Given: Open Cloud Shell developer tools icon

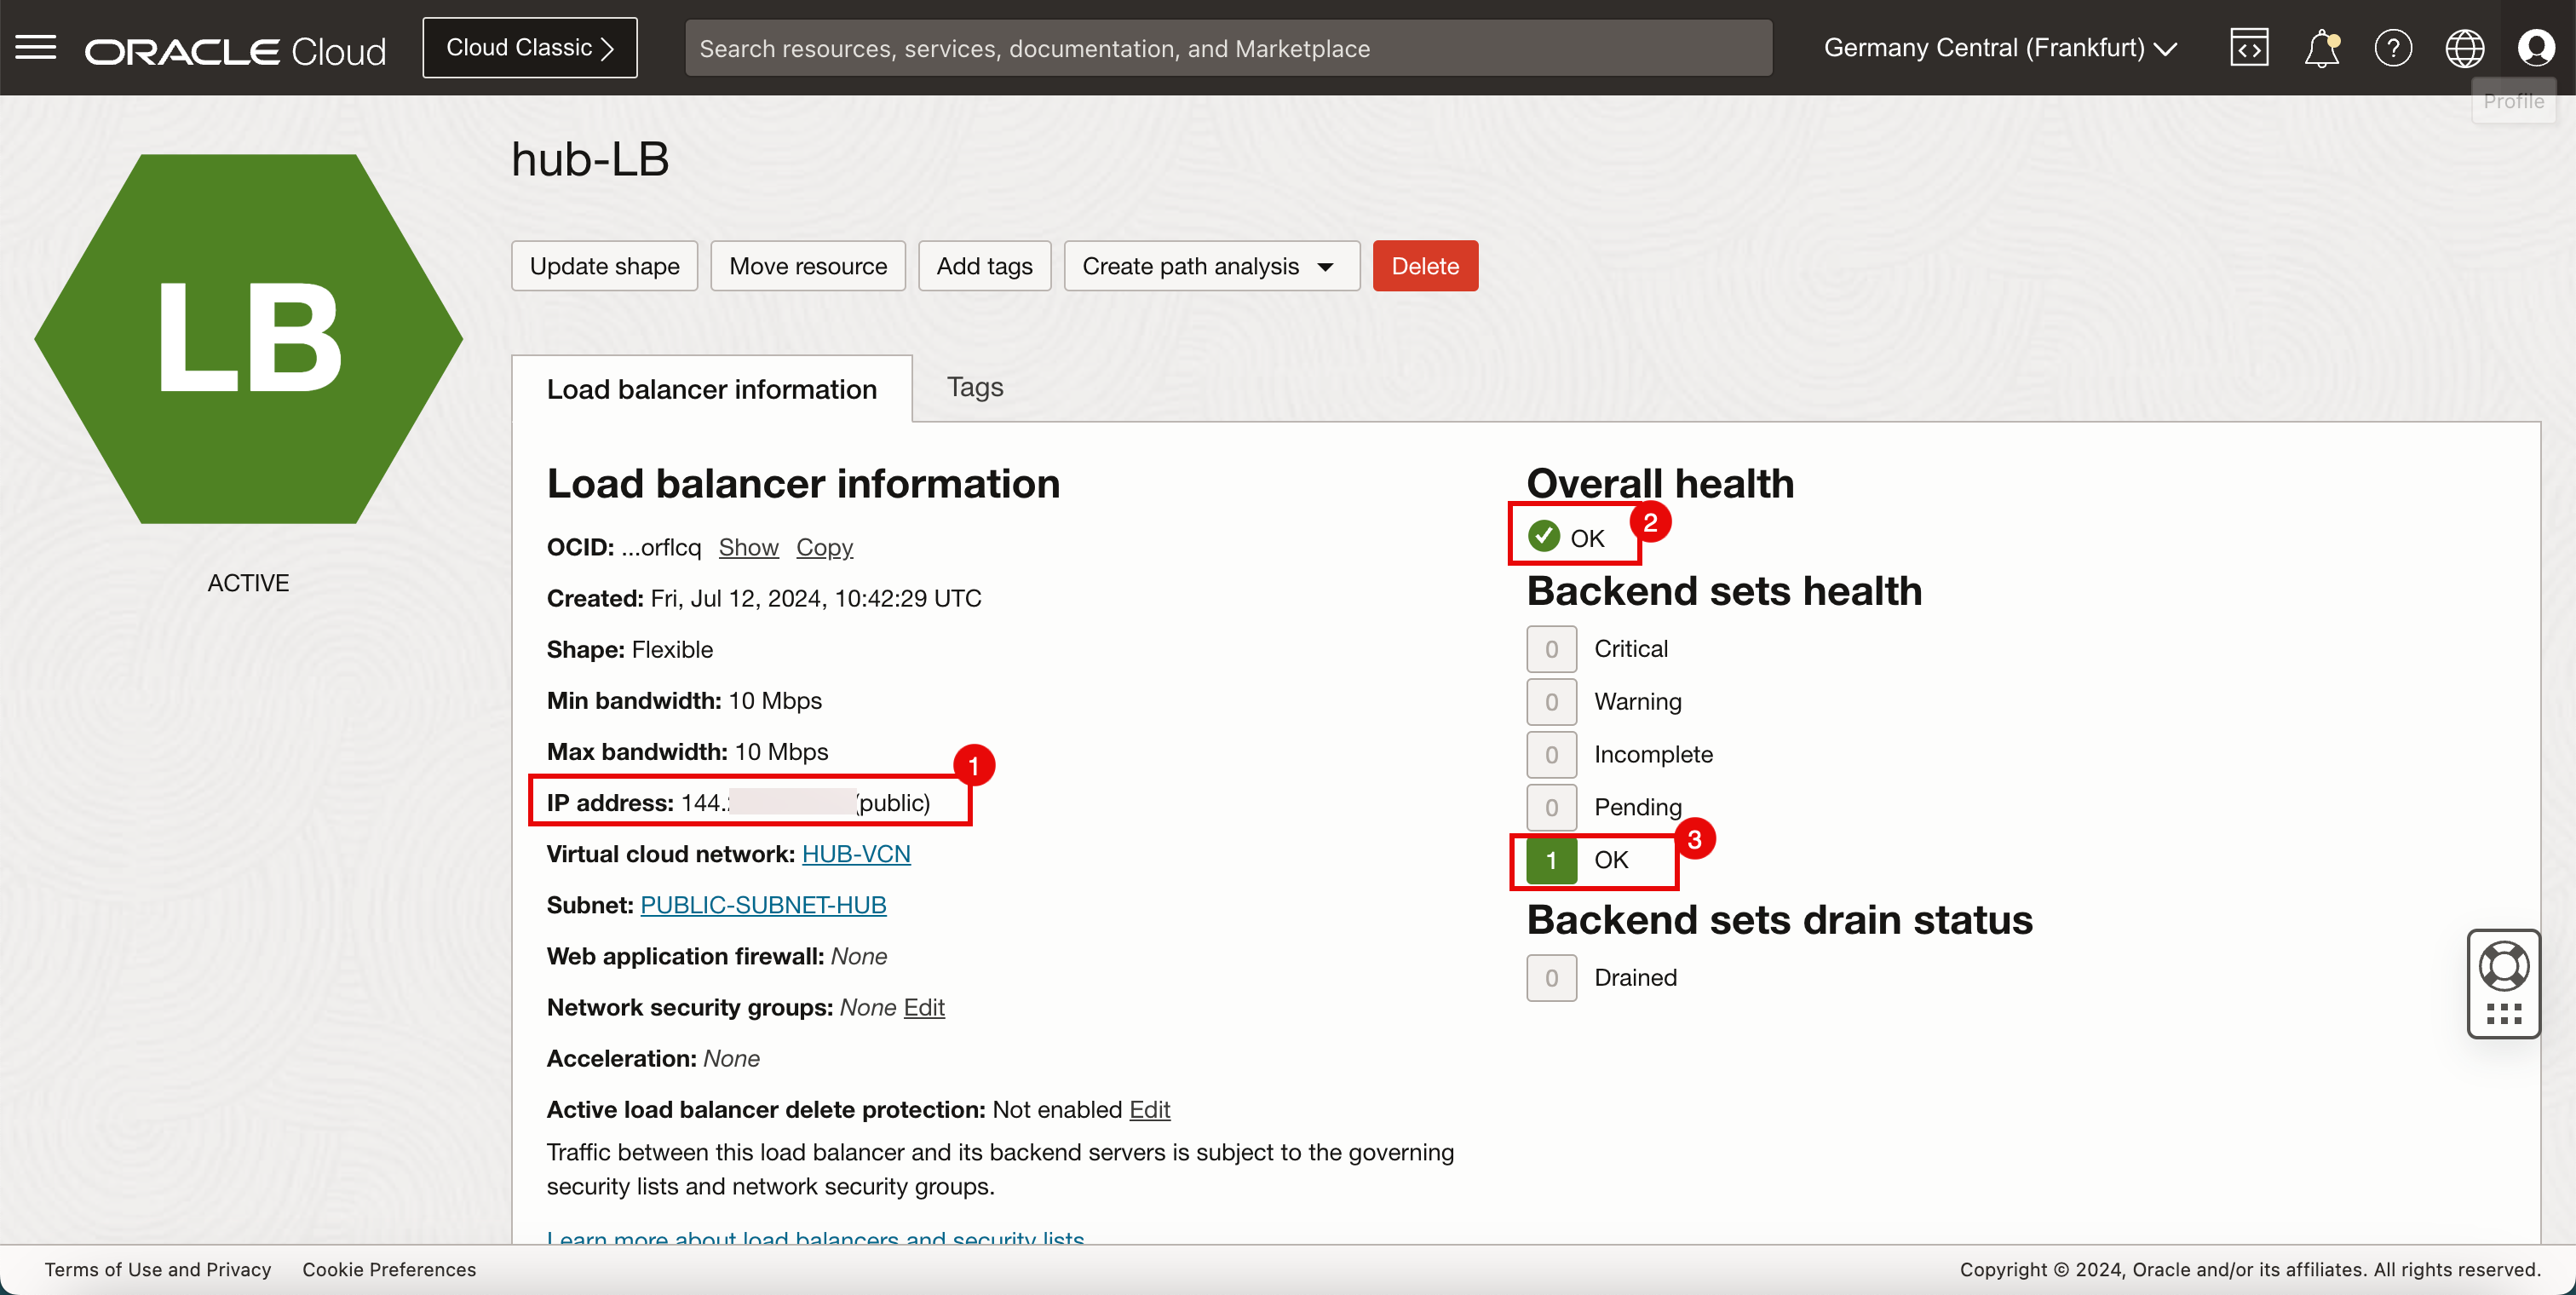Looking at the screenshot, I should coord(2249,48).
